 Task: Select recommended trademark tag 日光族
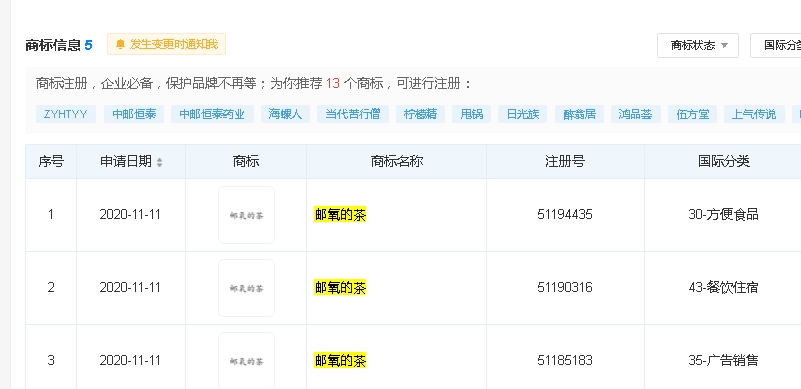(x=523, y=114)
